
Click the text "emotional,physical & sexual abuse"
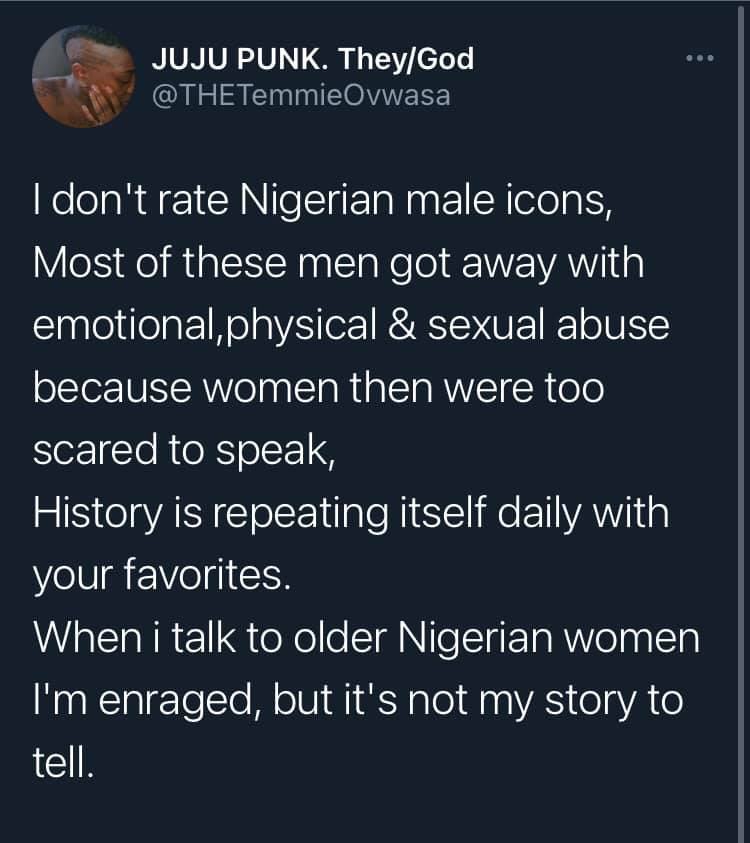(x=350, y=328)
